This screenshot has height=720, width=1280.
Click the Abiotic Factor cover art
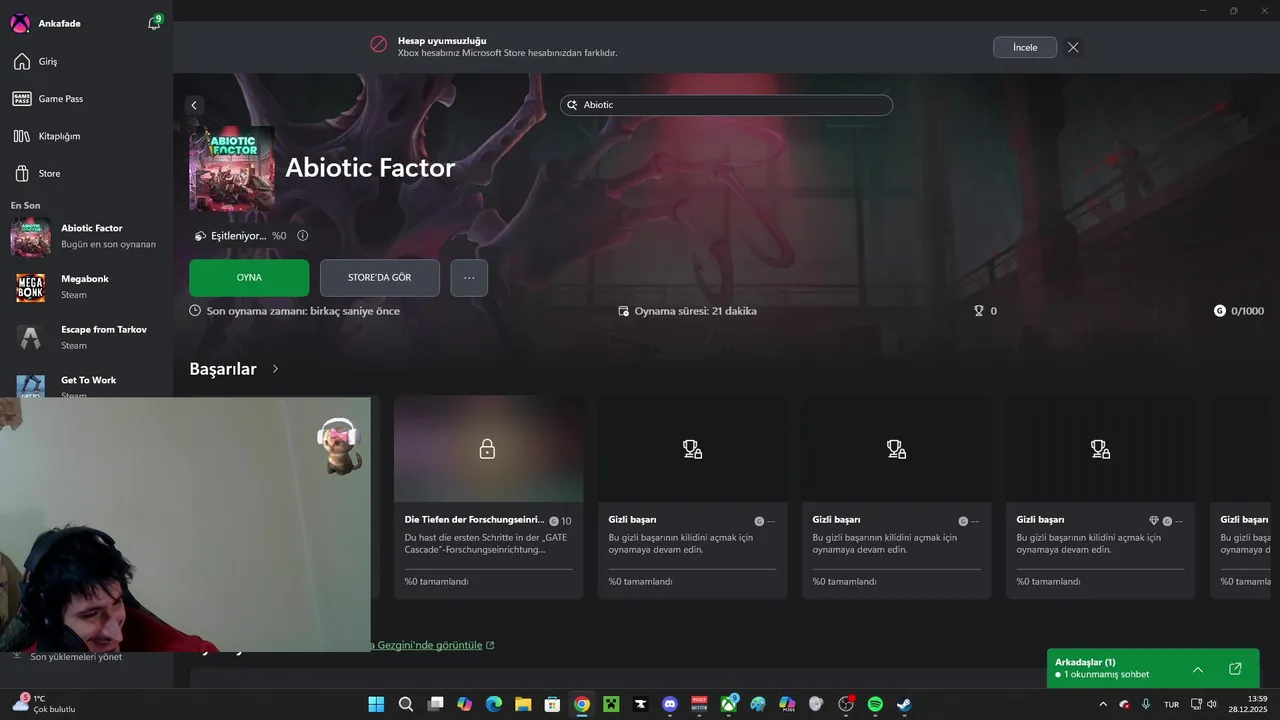232,168
